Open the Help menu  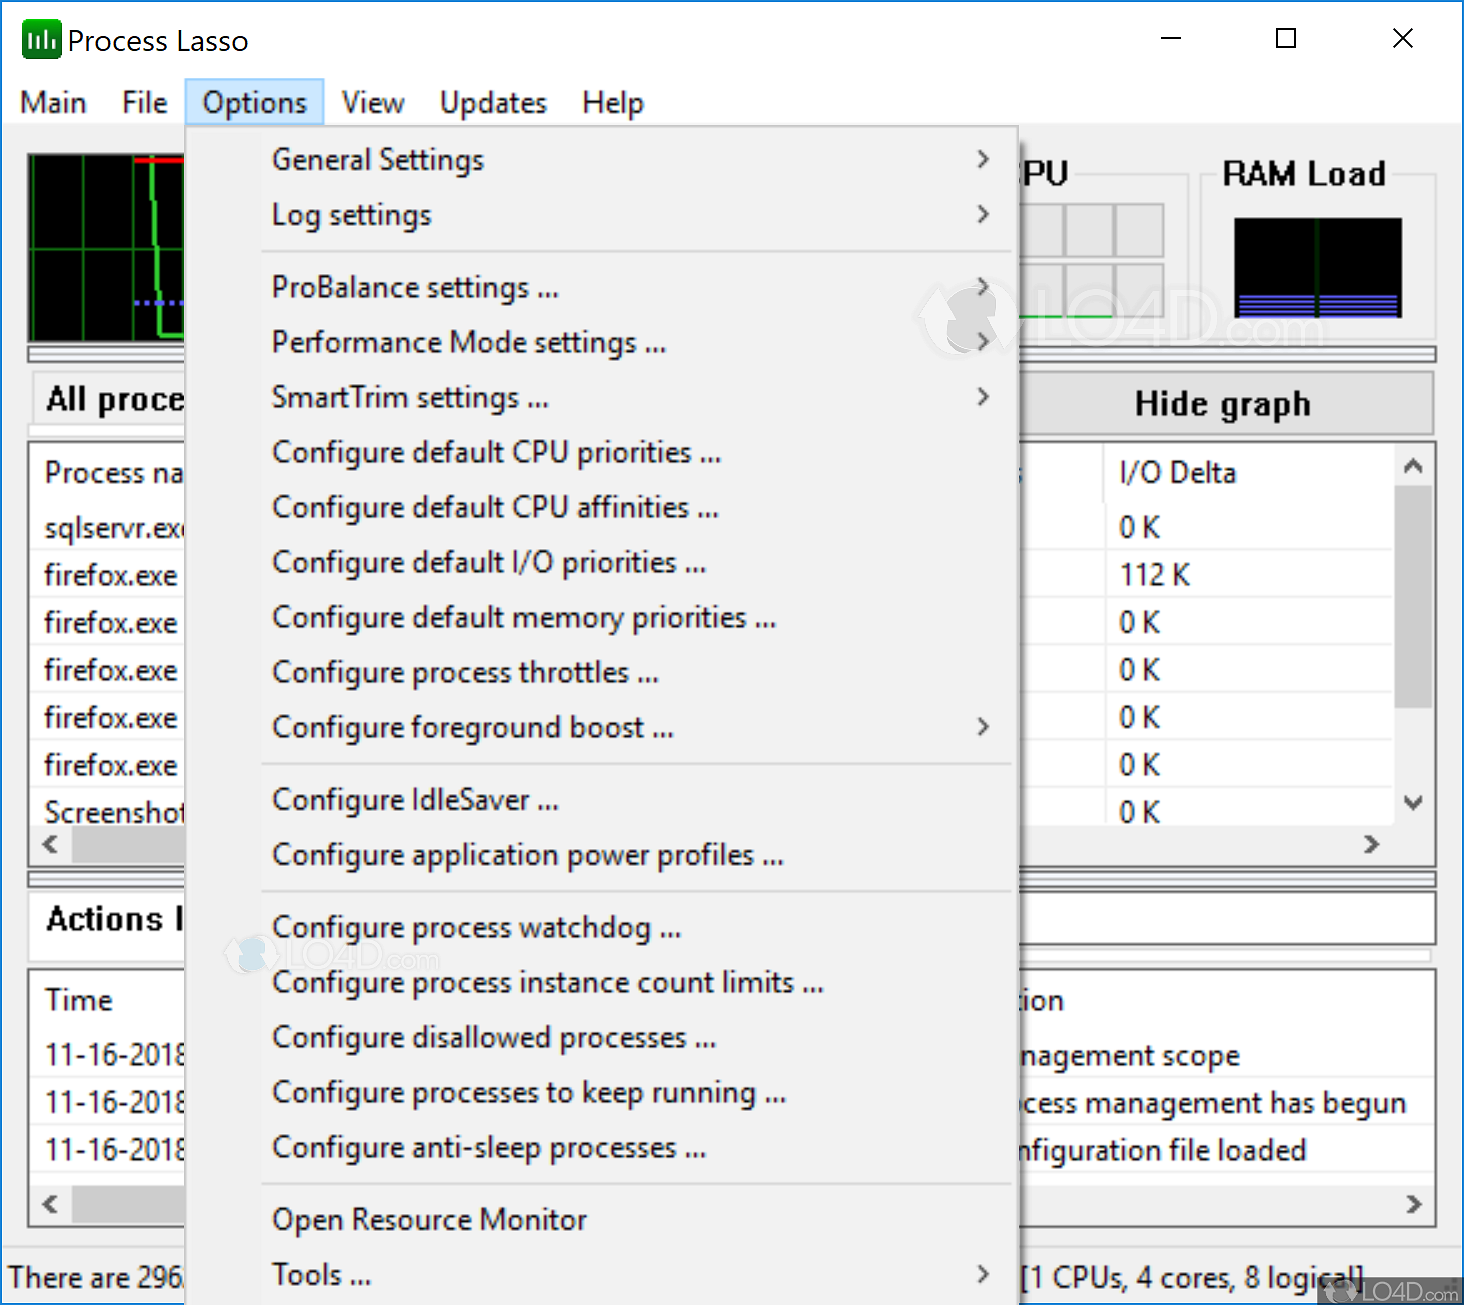[613, 103]
